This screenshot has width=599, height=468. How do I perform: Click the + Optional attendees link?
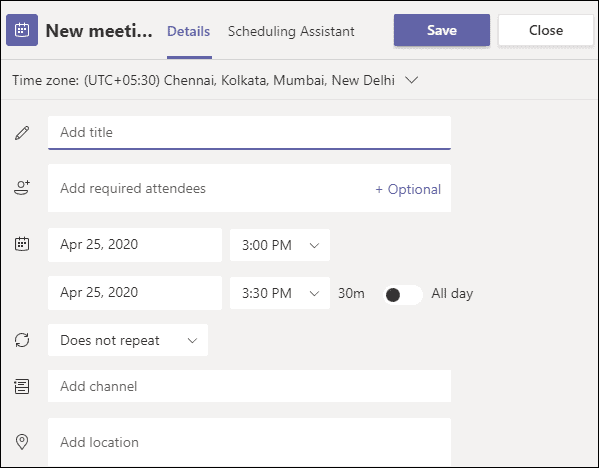pyautogui.click(x=408, y=189)
